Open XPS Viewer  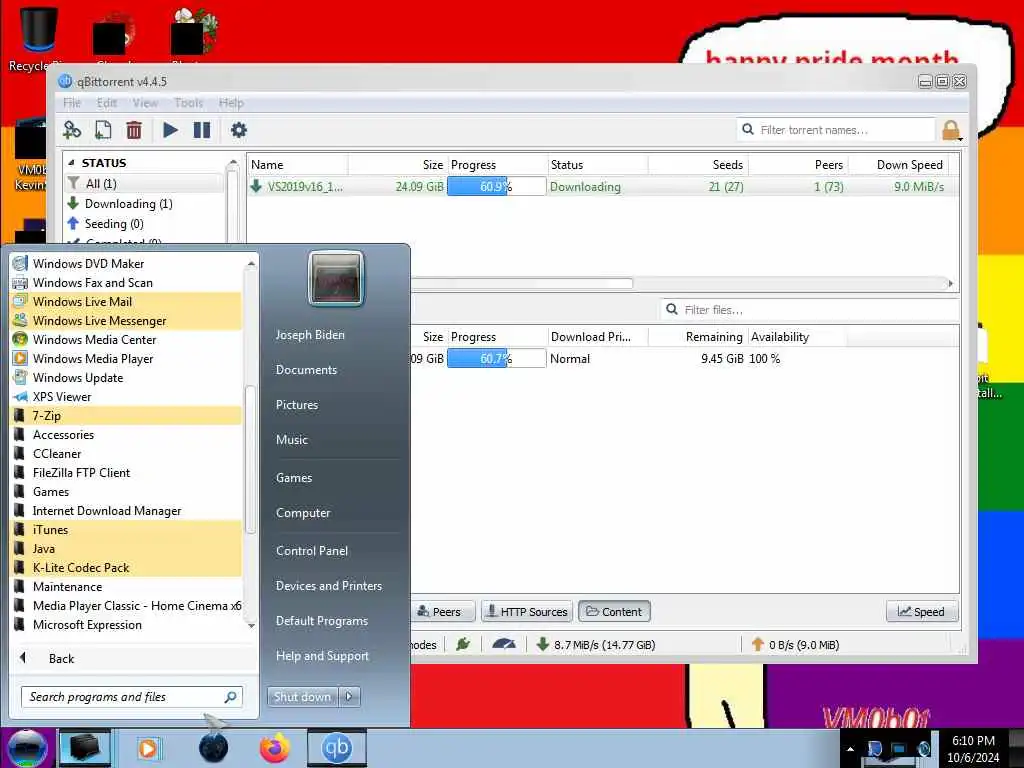(x=127, y=396)
